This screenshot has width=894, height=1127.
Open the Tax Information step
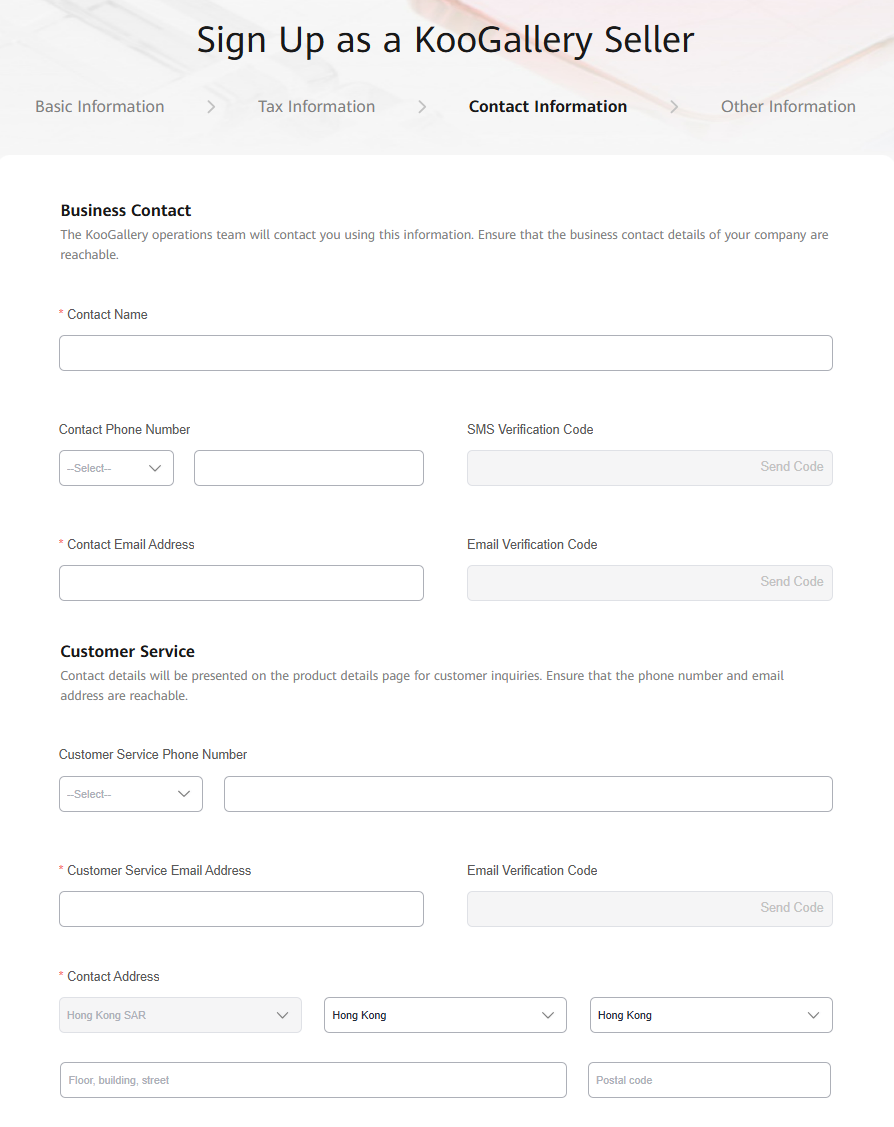(x=316, y=106)
